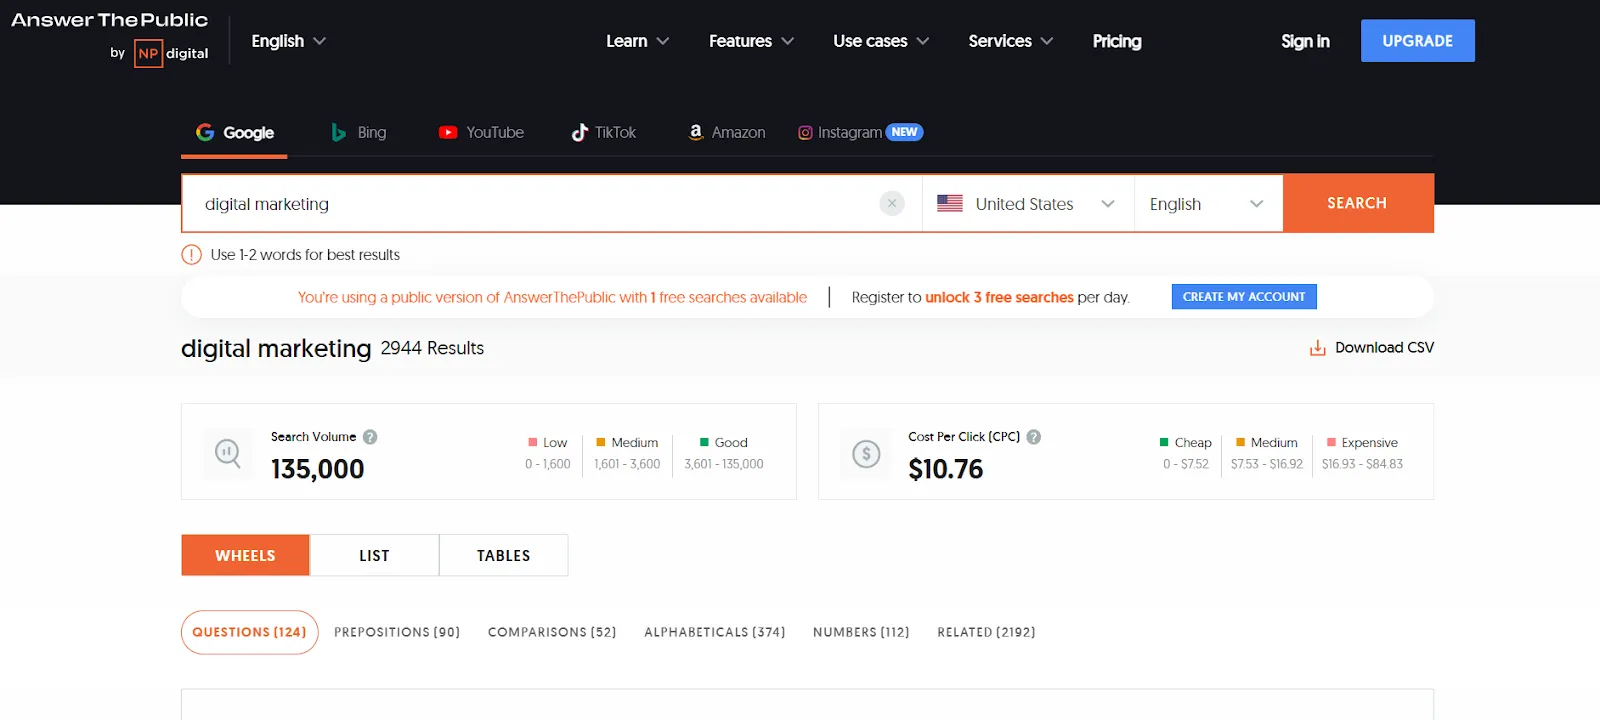1600x720 pixels.
Task: Click the Instagram camera icon
Action: click(805, 132)
